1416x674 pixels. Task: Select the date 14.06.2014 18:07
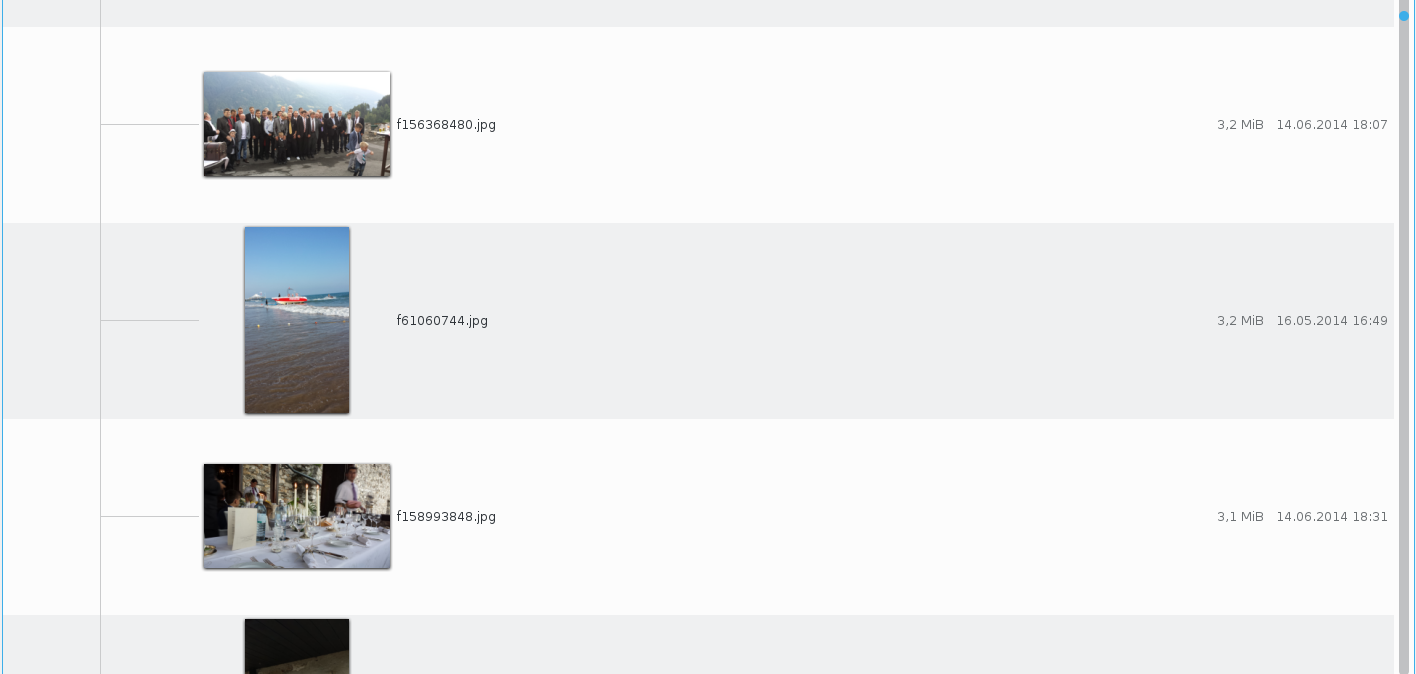[1332, 125]
